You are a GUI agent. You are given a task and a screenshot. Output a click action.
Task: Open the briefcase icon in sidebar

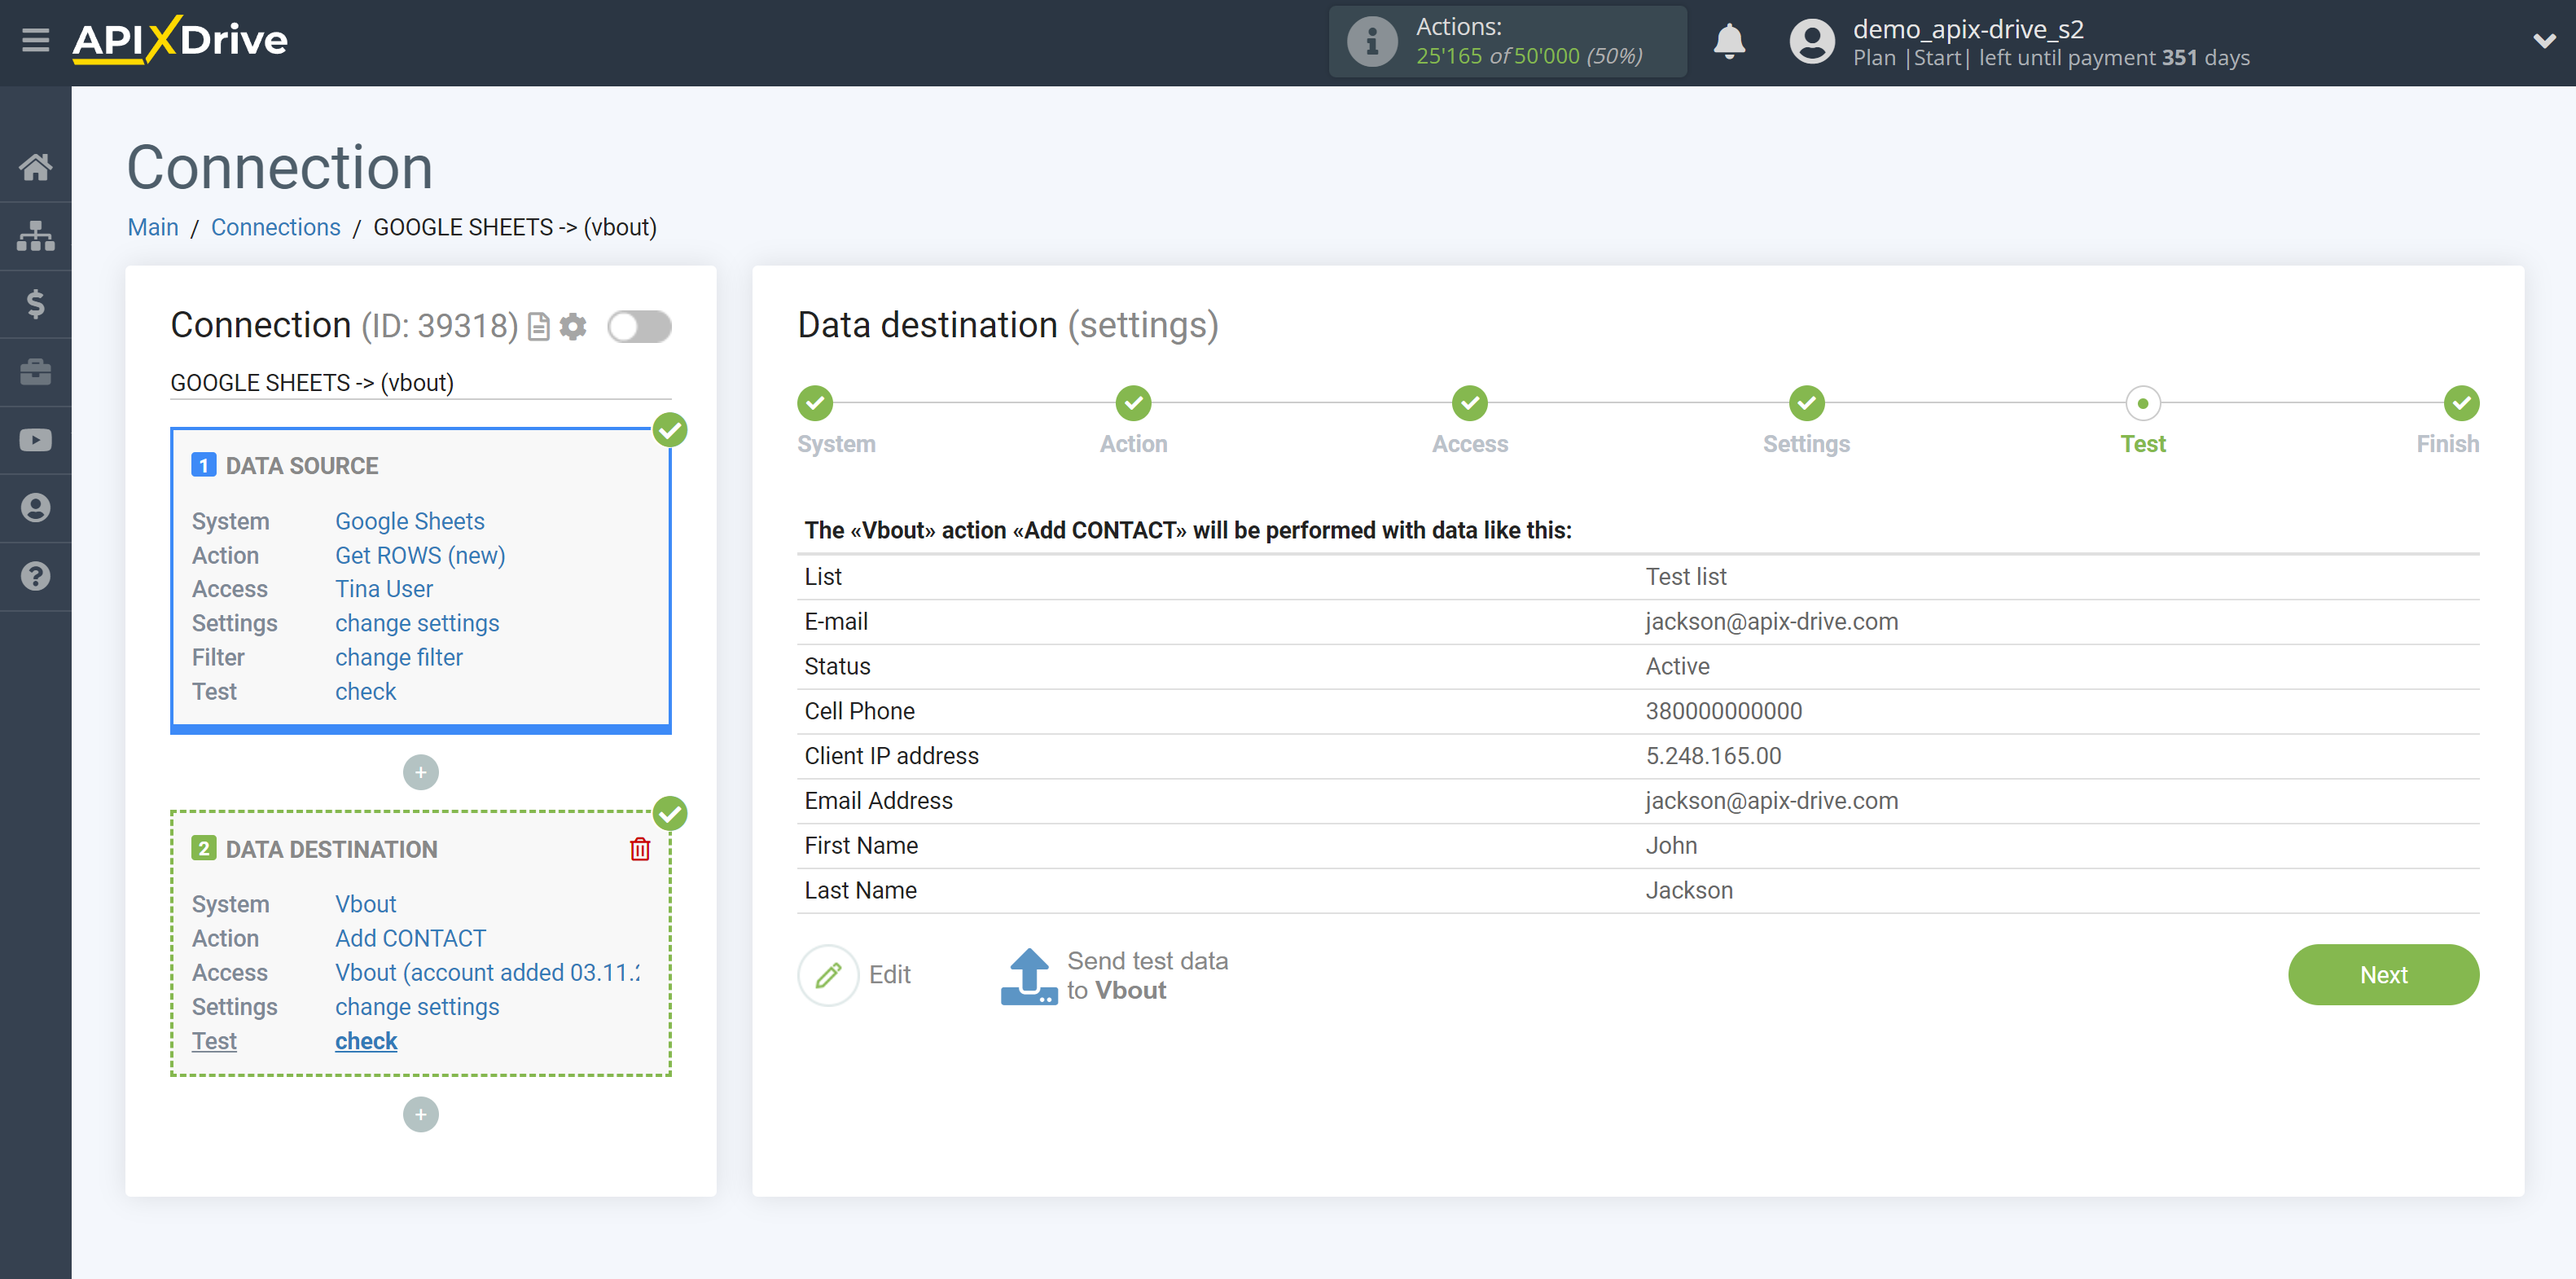tap(35, 372)
